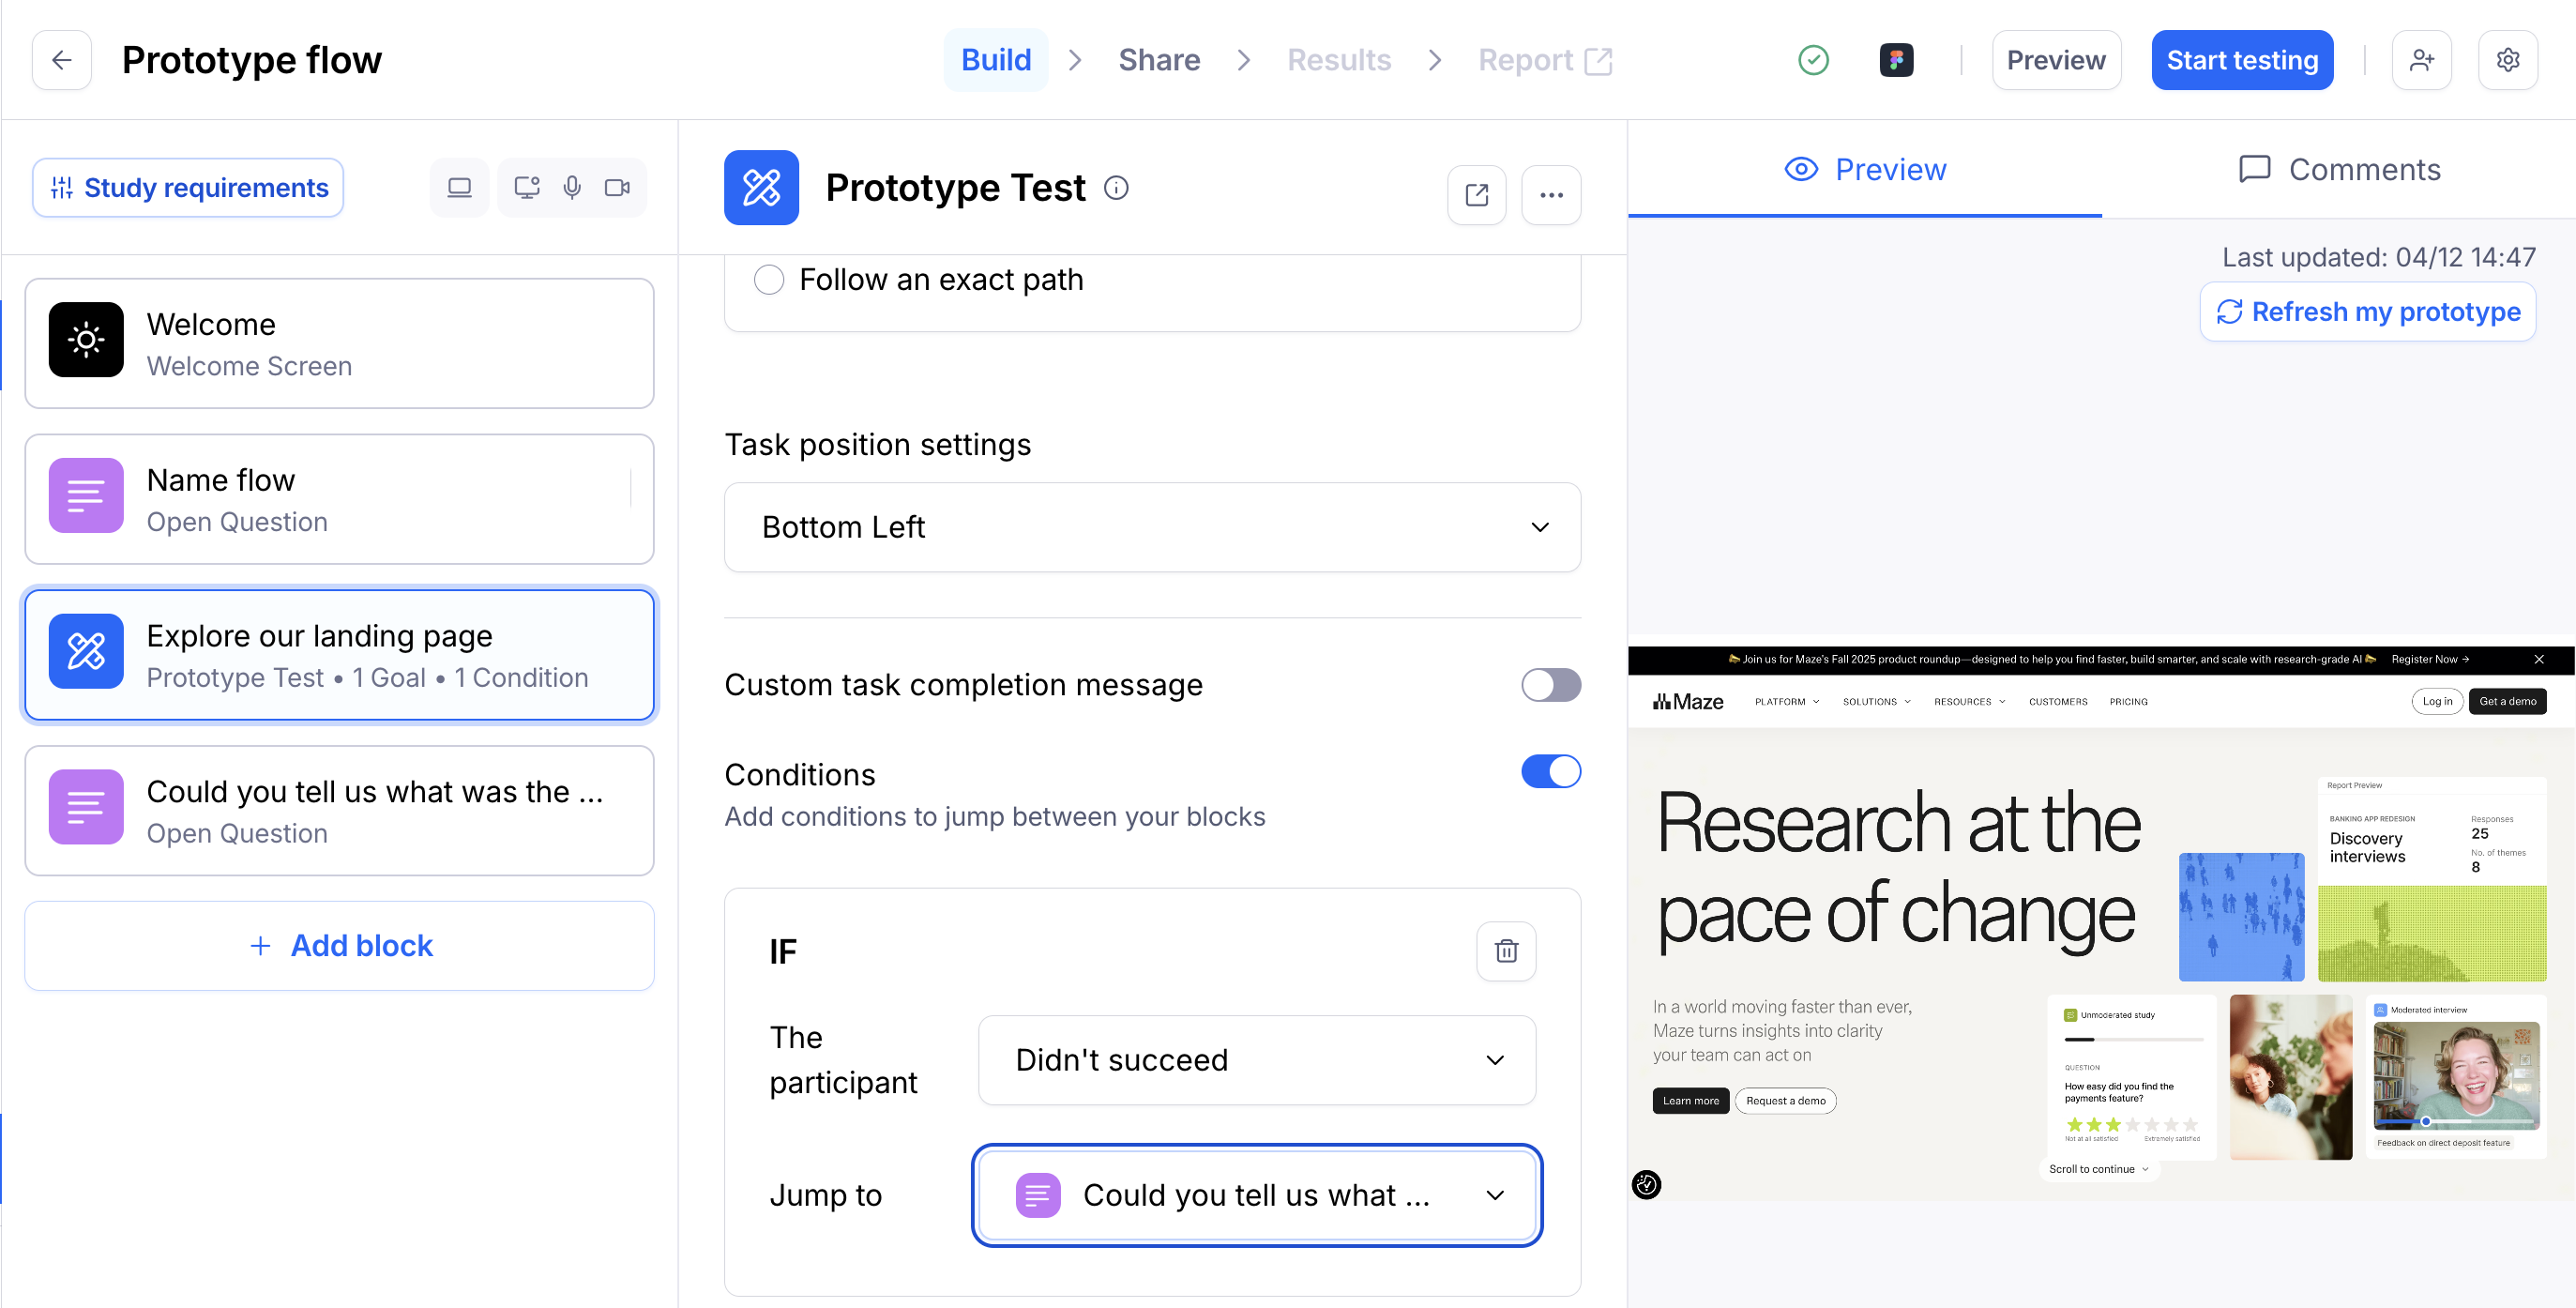
Task: Click the open-in-new-window icon beside Prototype Test
Action: coord(1476,195)
